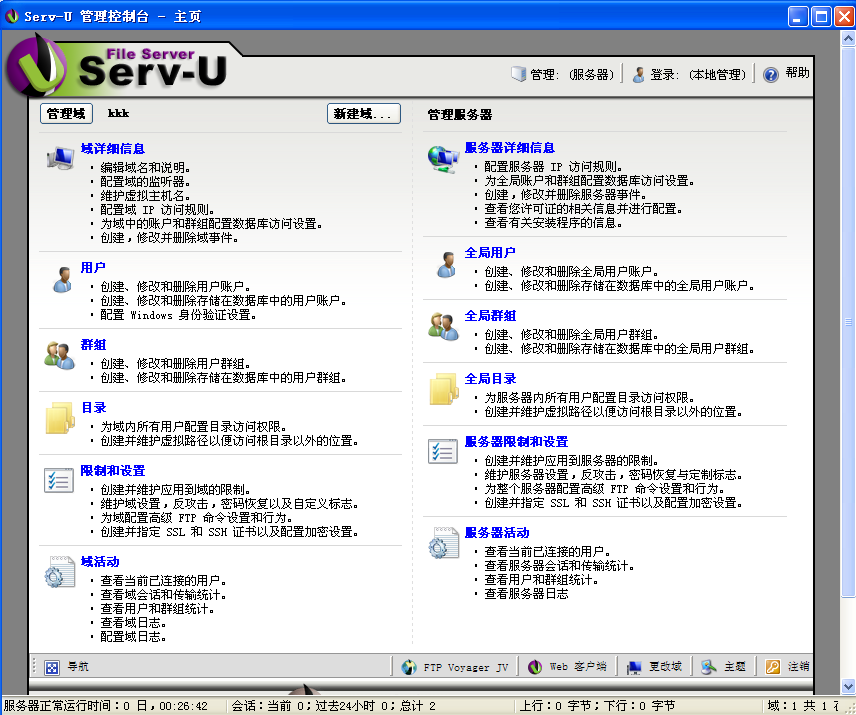Click the navigation bar drag handle grip

[34, 666]
